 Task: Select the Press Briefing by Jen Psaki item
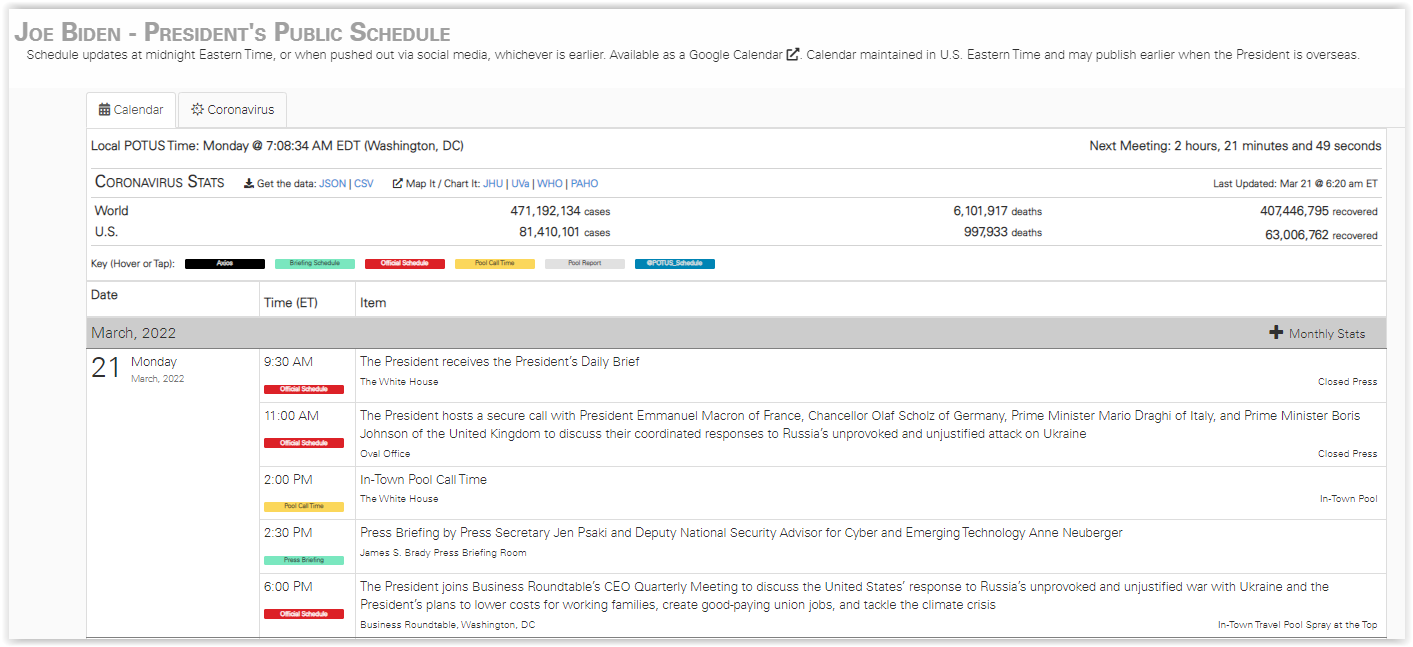741,533
